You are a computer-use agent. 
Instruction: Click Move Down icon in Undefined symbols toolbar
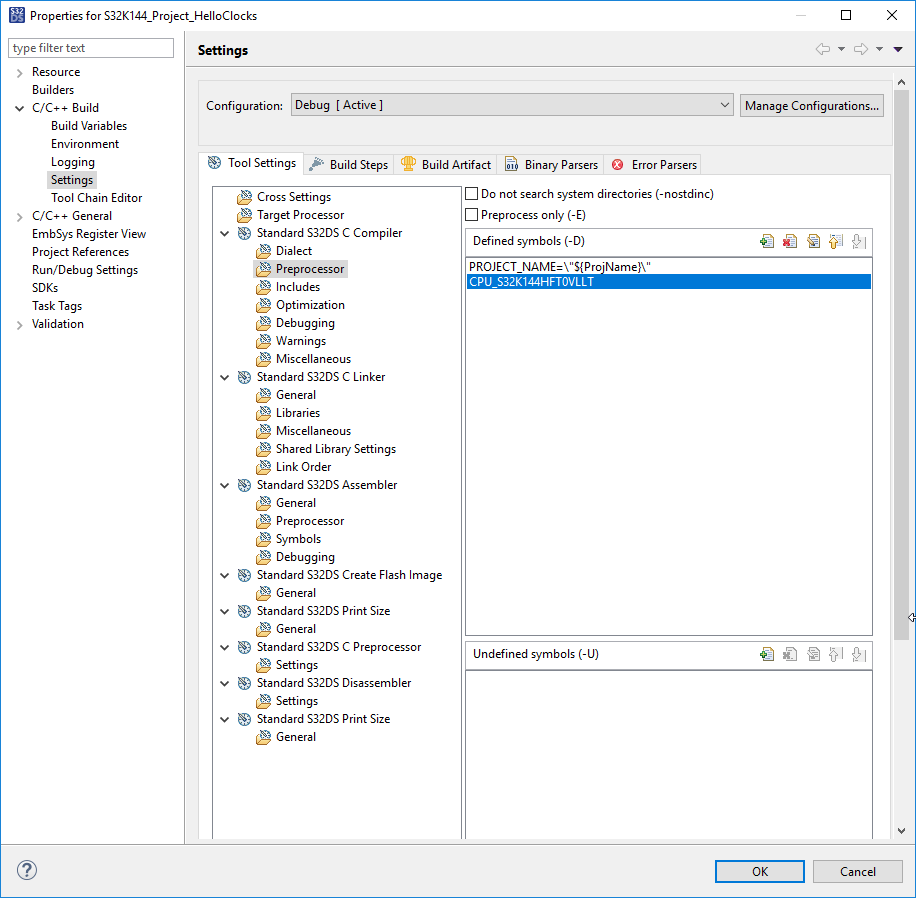click(x=859, y=654)
